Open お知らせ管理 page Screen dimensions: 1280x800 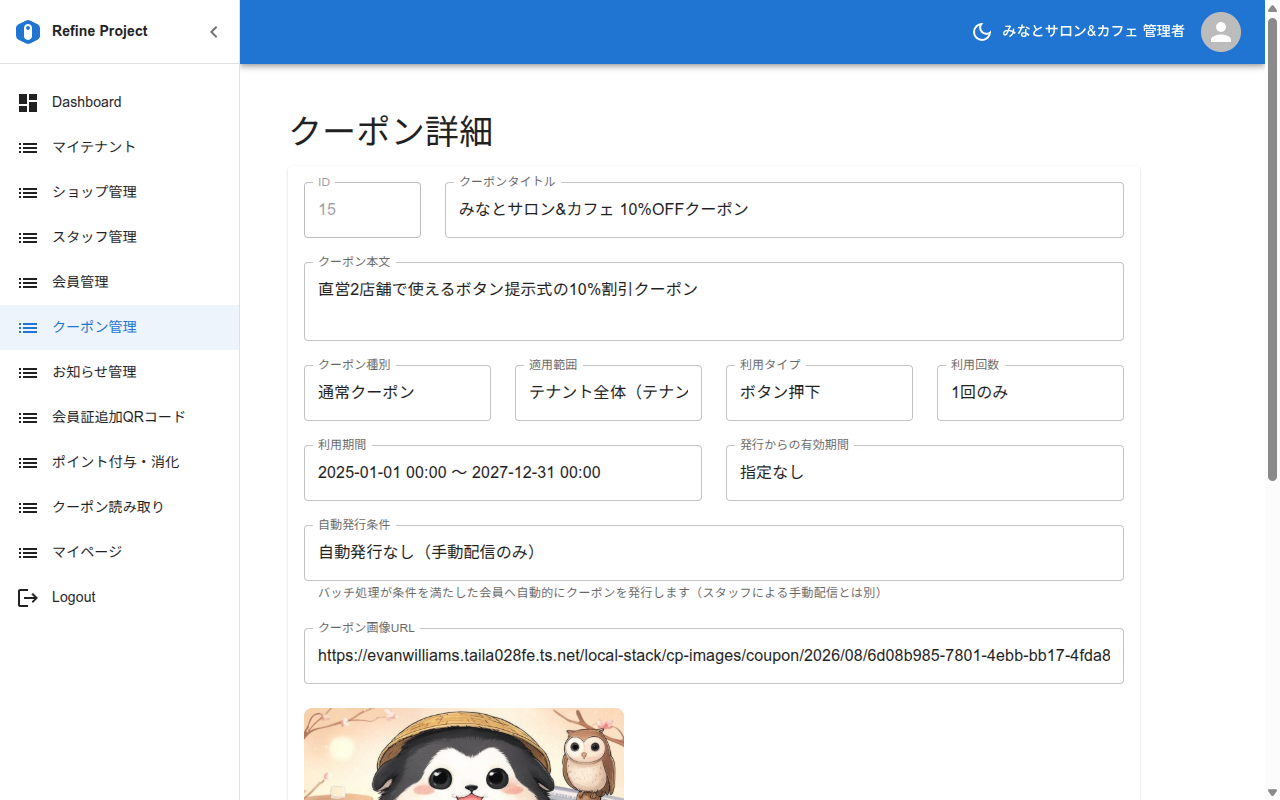tap(120, 372)
